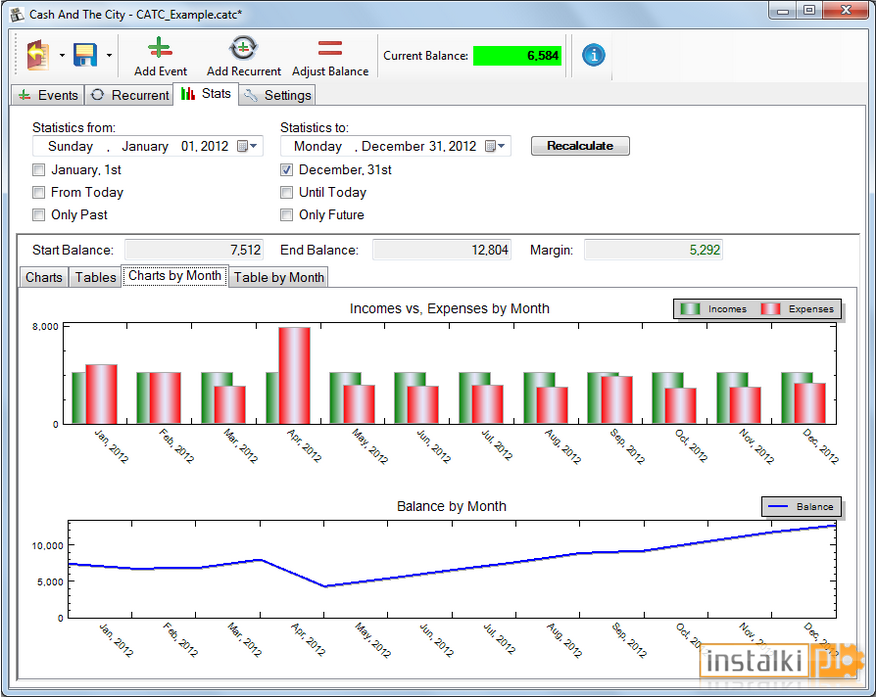
Task: Open the Table by Month tab
Action: point(279,277)
